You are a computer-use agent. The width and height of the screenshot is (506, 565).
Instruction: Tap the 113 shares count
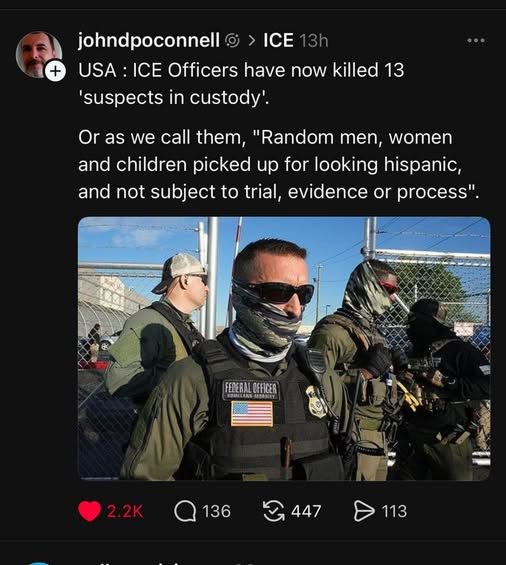(394, 511)
